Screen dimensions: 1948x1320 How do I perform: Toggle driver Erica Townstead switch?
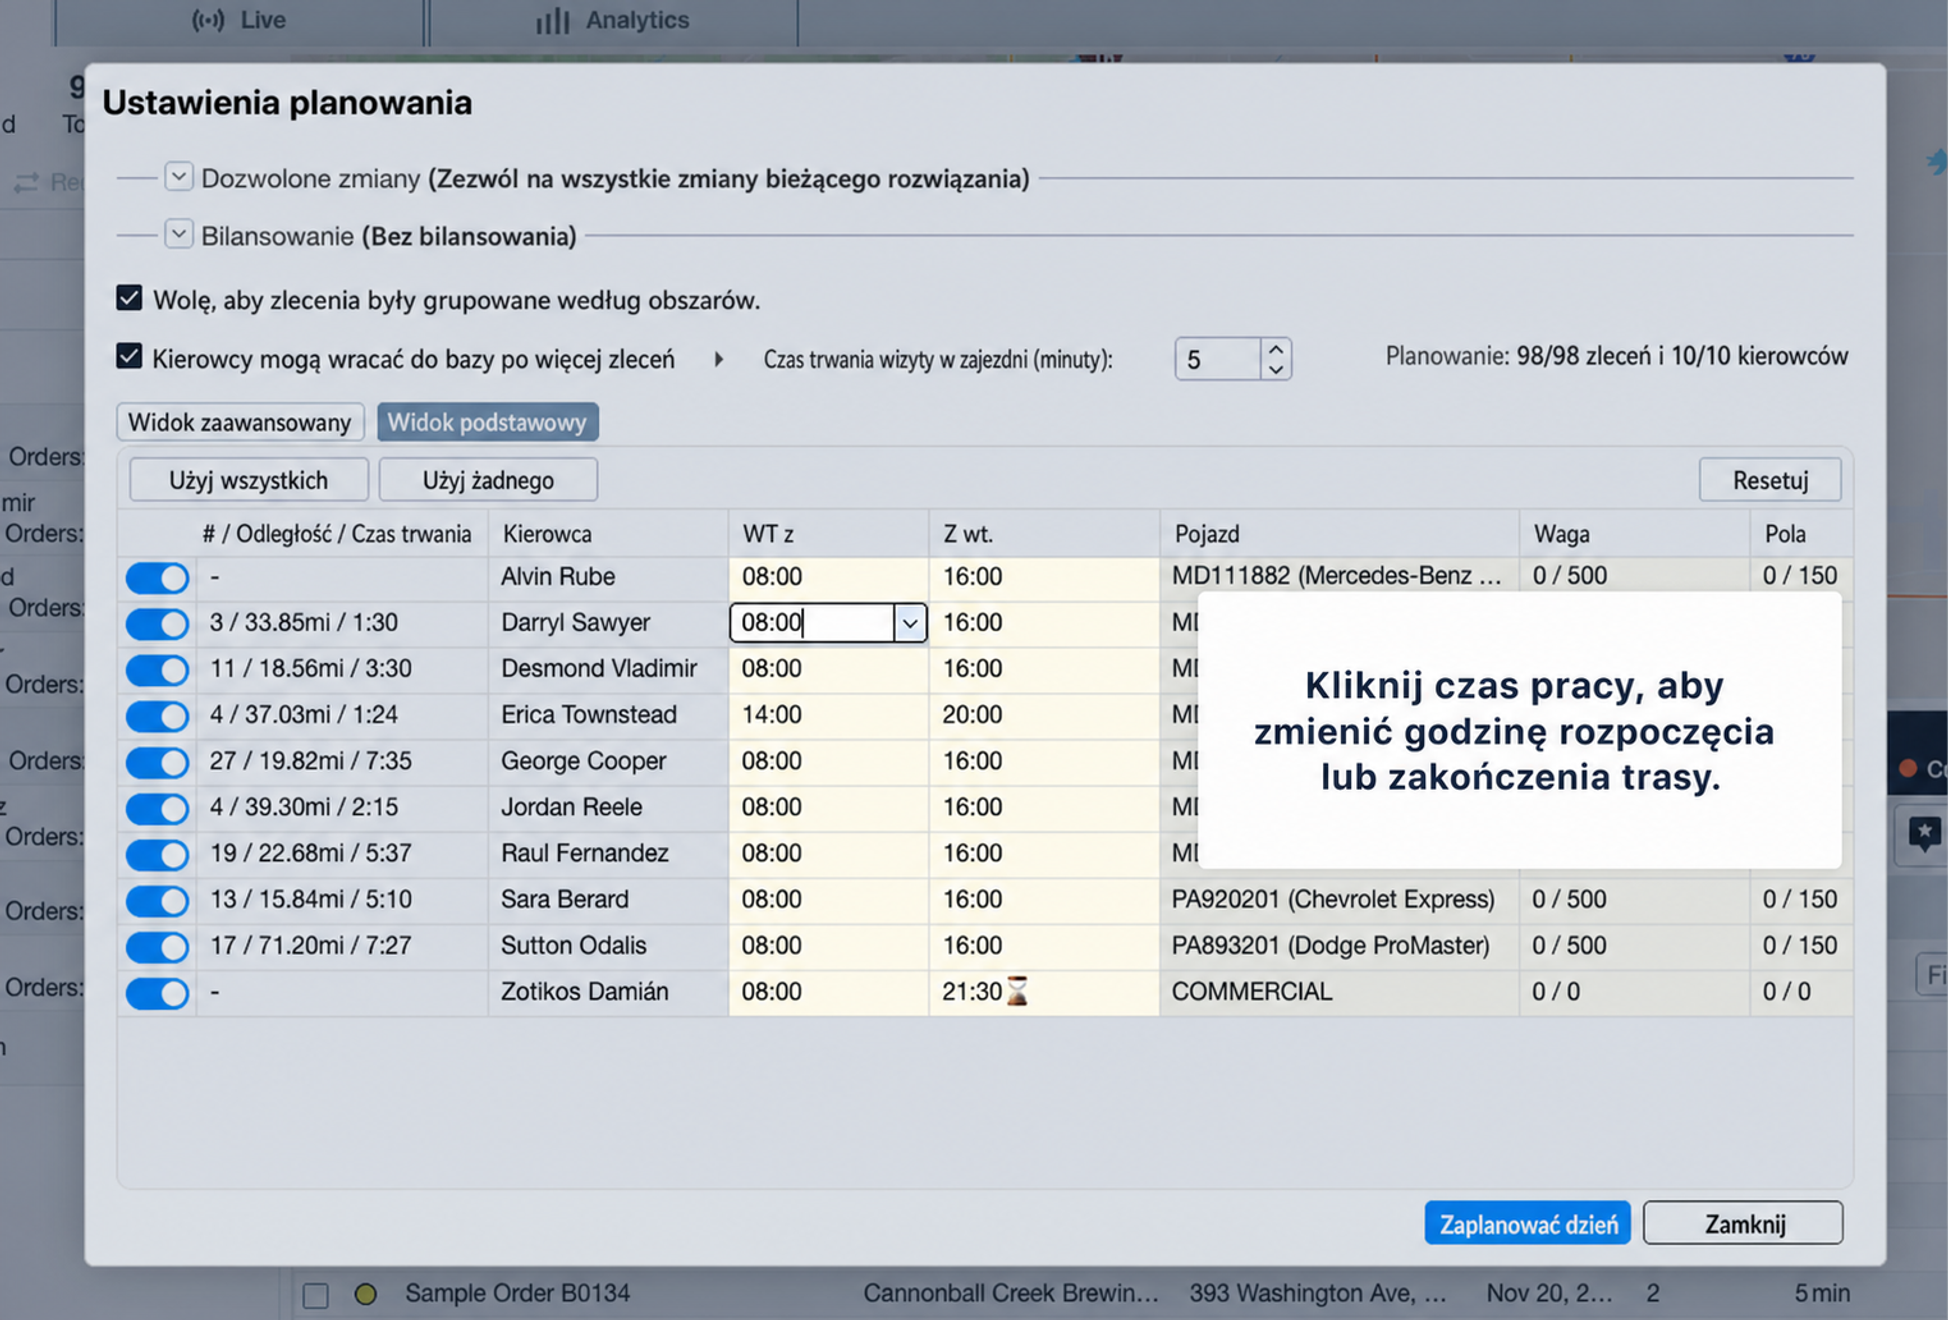(157, 715)
